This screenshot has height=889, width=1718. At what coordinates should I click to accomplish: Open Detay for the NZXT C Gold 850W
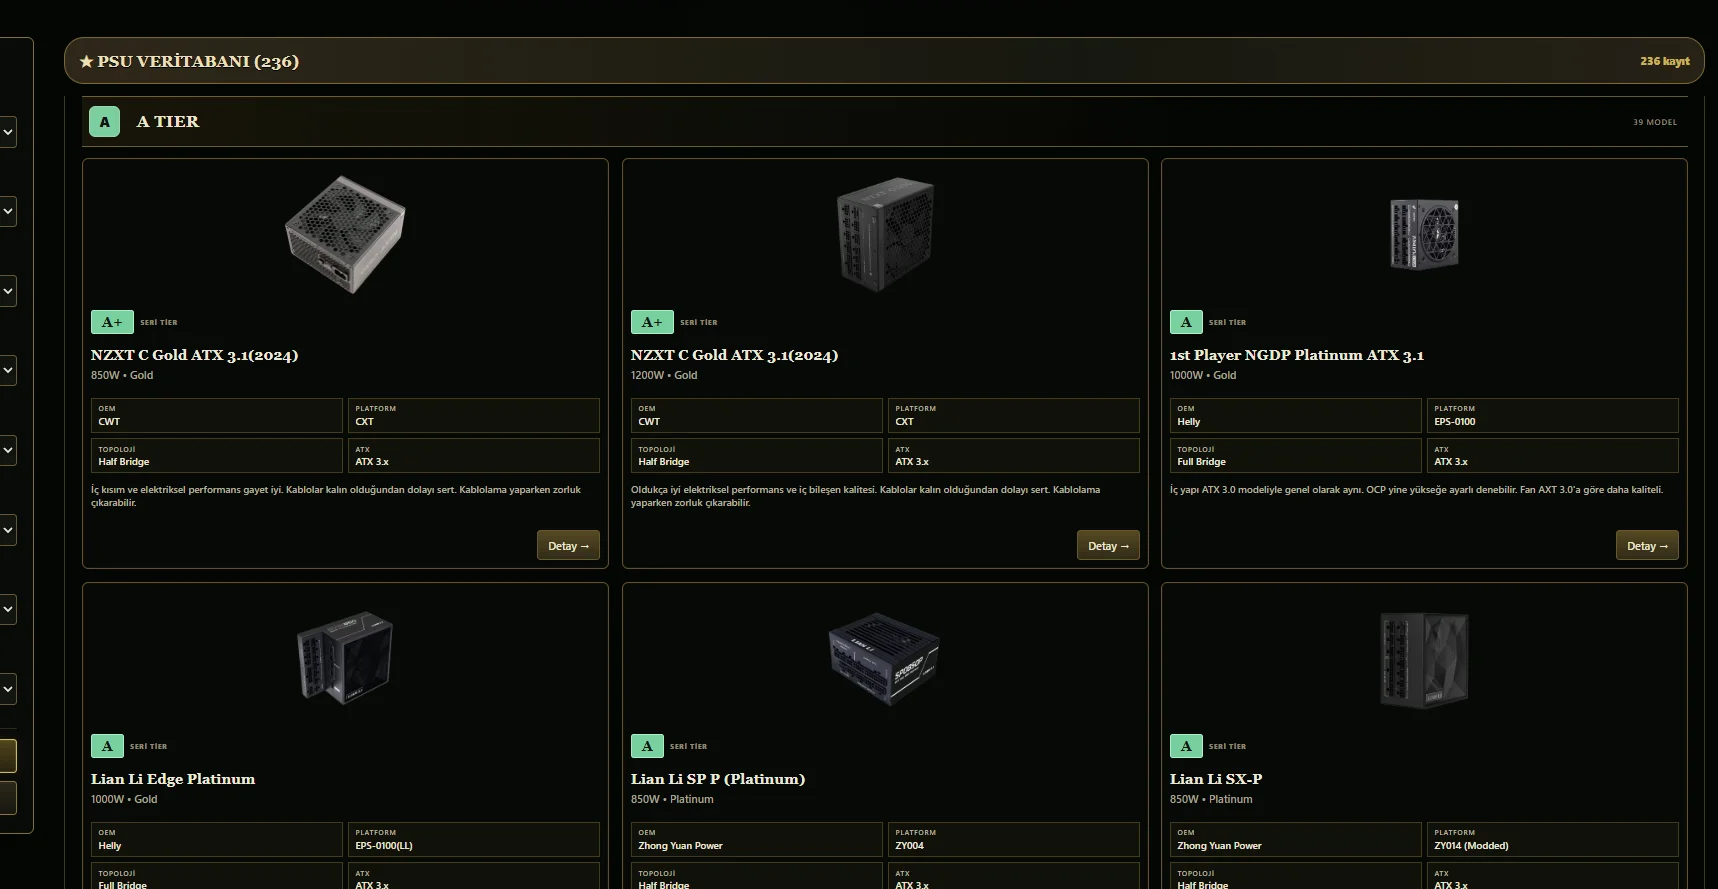pyautogui.click(x=568, y=545)
